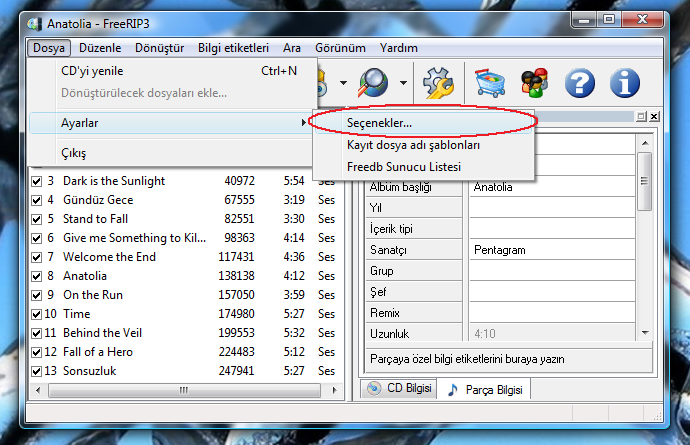Toggle checkbox for track 10 Time
Screen dimensions: 690x445
[x=37, y=314]
